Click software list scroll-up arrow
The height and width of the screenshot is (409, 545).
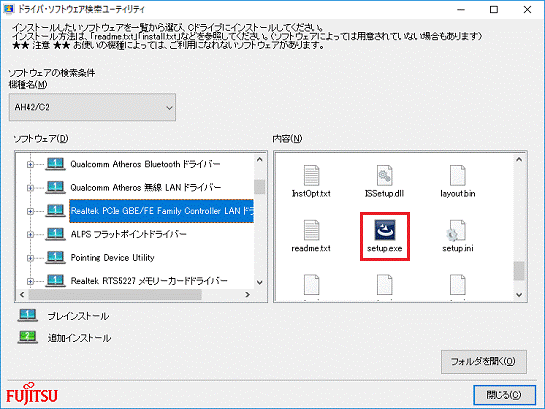coord(259,159)
